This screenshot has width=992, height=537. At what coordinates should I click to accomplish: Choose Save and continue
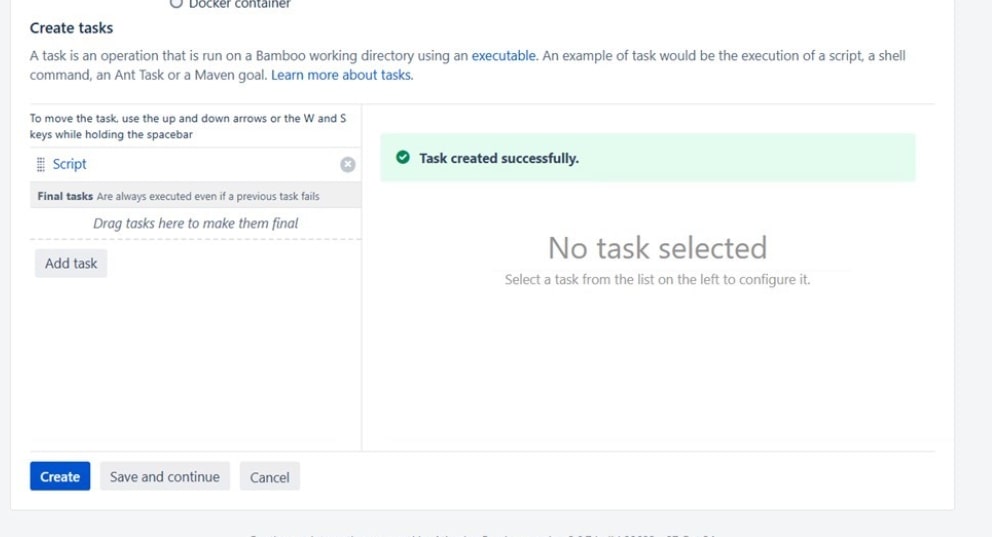click(x=164, y=476)
